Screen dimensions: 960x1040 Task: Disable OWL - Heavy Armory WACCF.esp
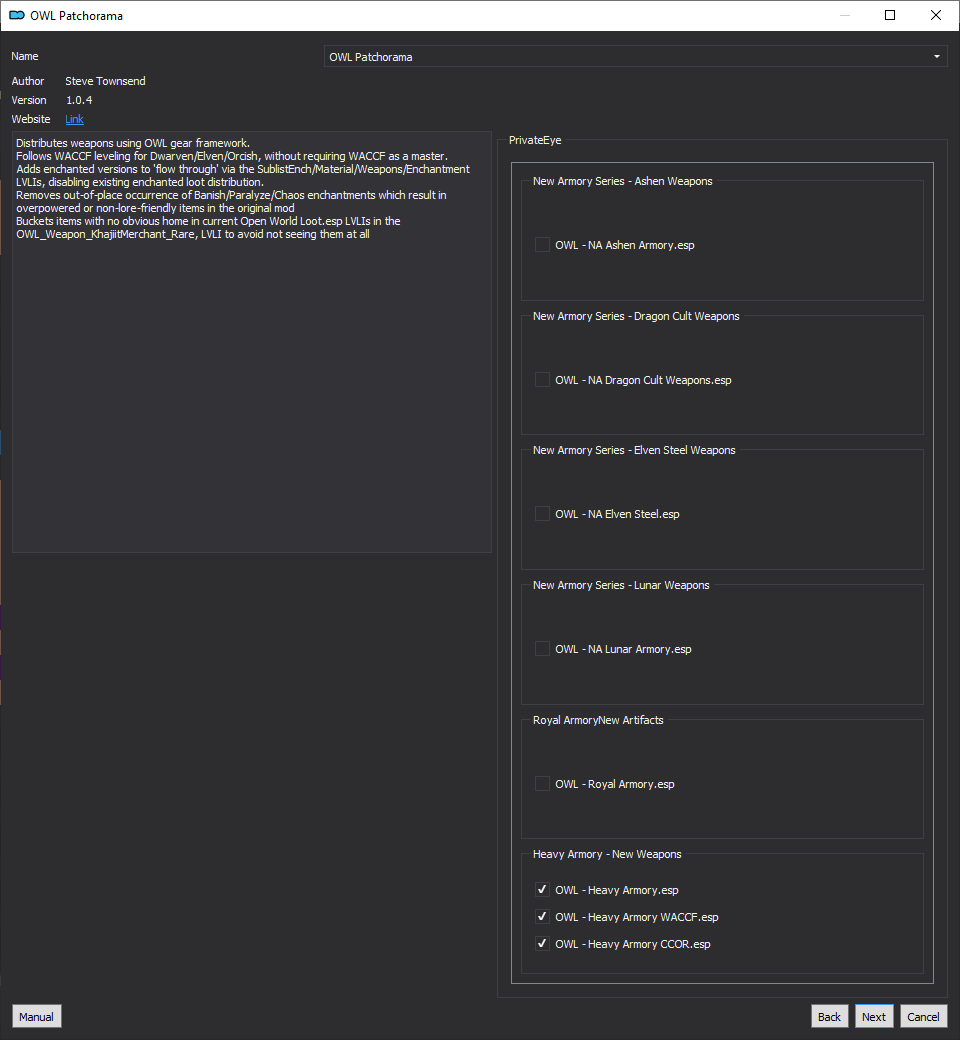(x=542, y=917)
